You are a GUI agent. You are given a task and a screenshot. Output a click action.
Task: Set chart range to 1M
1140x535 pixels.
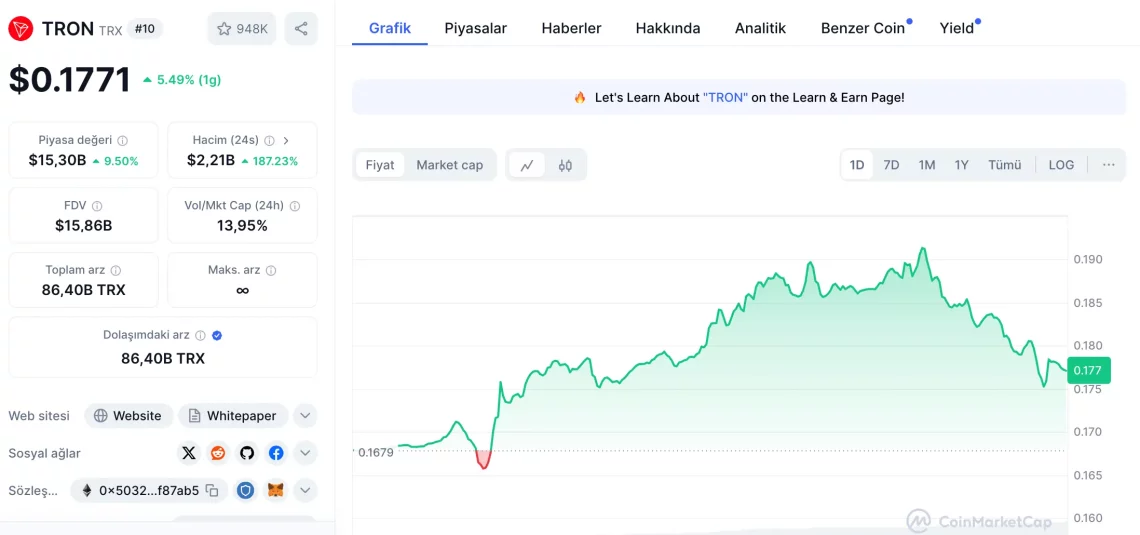(926, 165)
